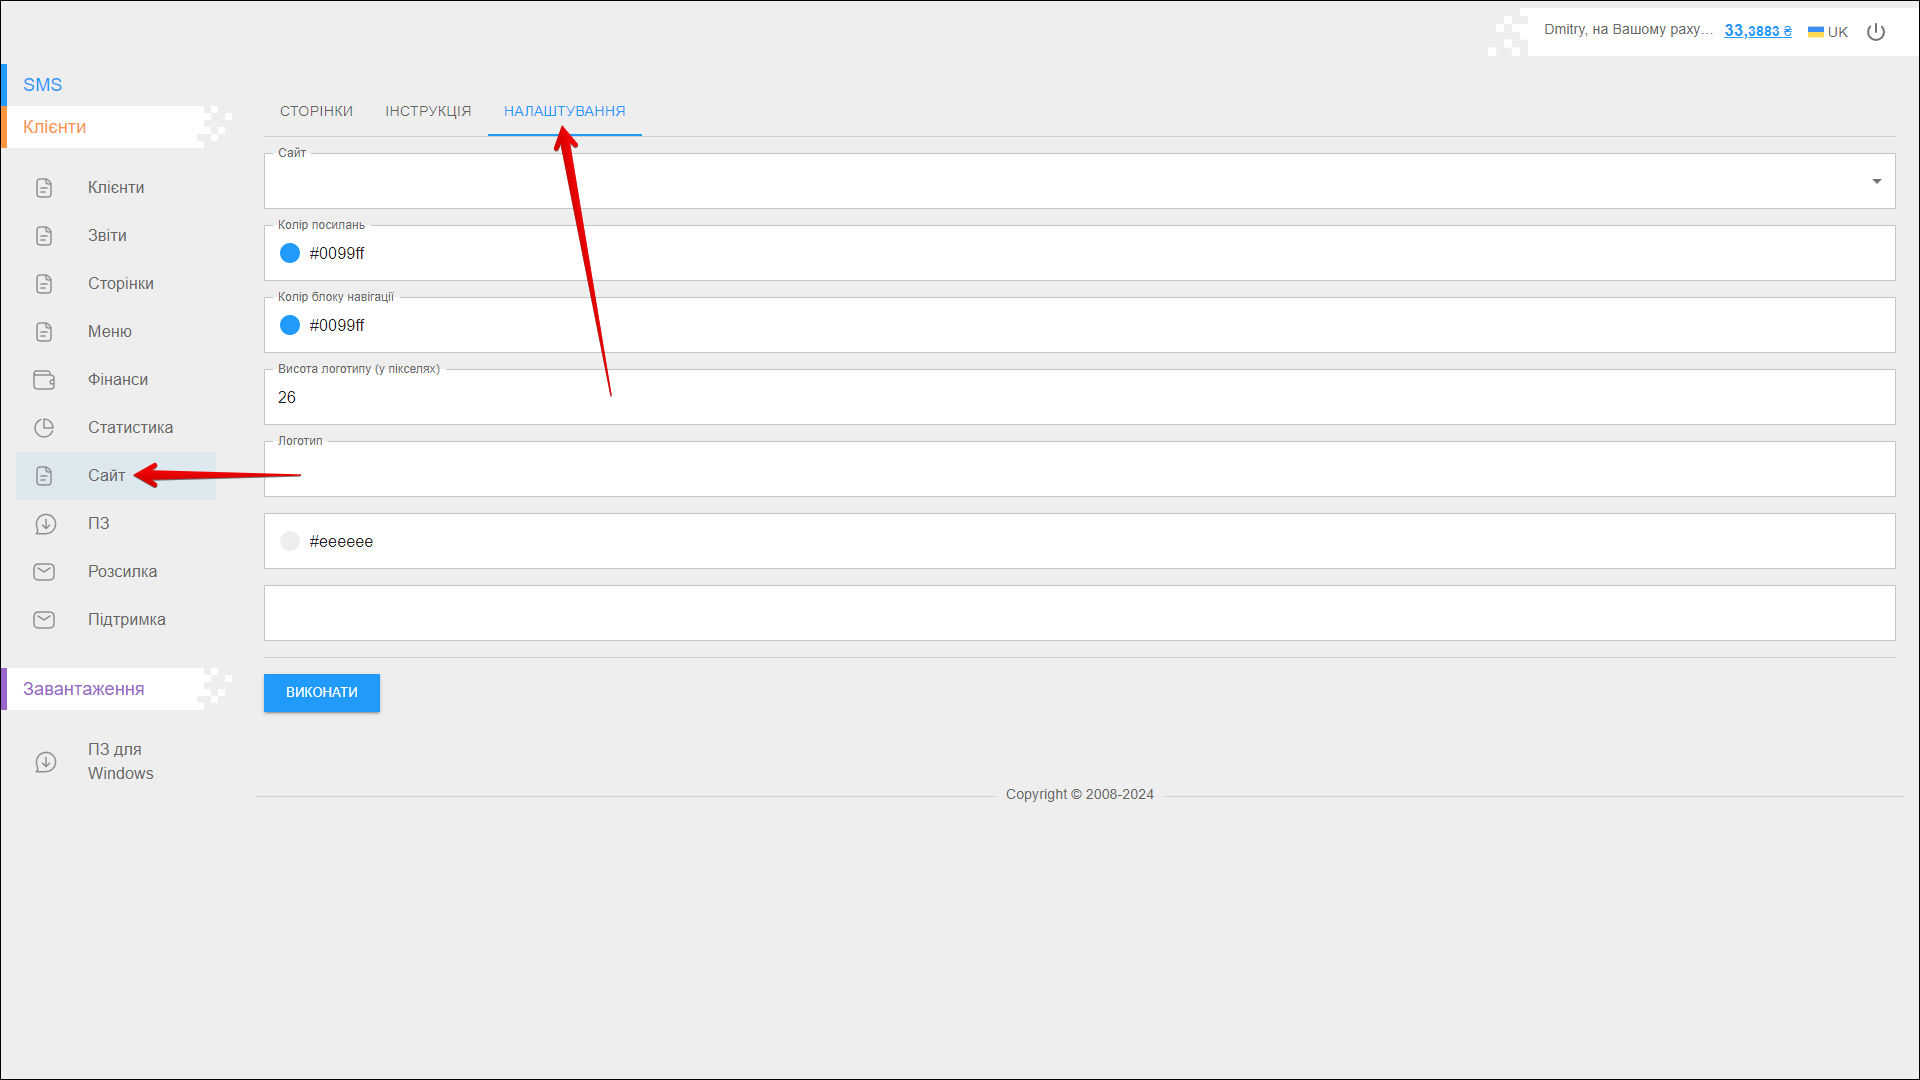Open the account balance link

(1757, 31)
